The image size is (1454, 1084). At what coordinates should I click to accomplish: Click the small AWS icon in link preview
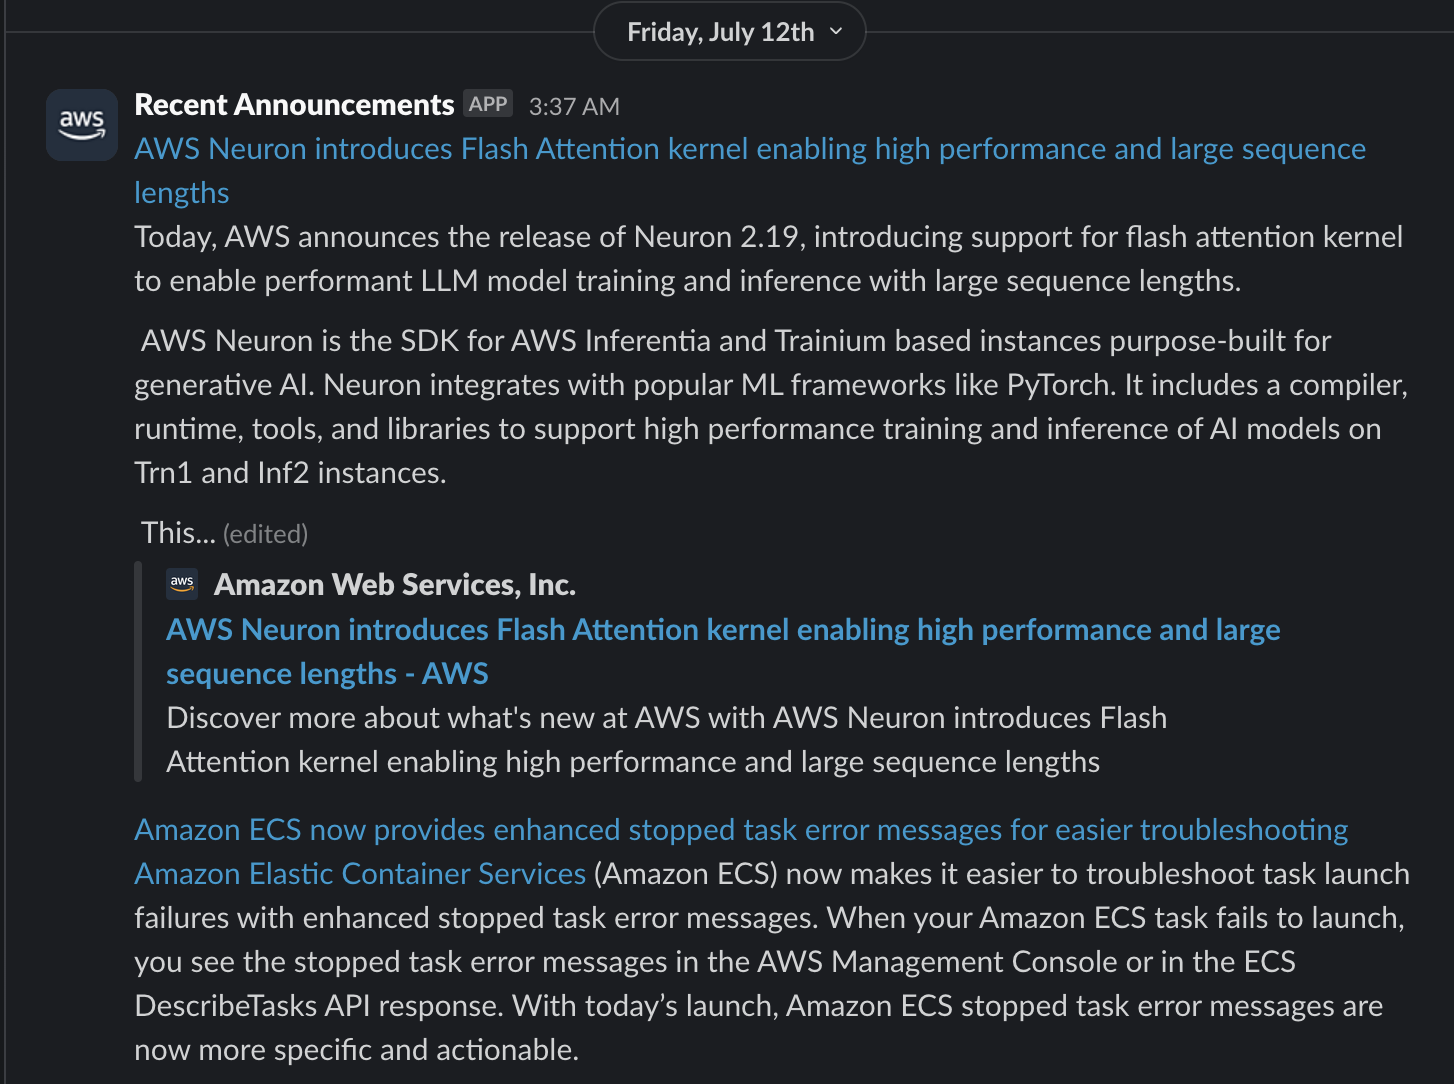pos(182,583)
